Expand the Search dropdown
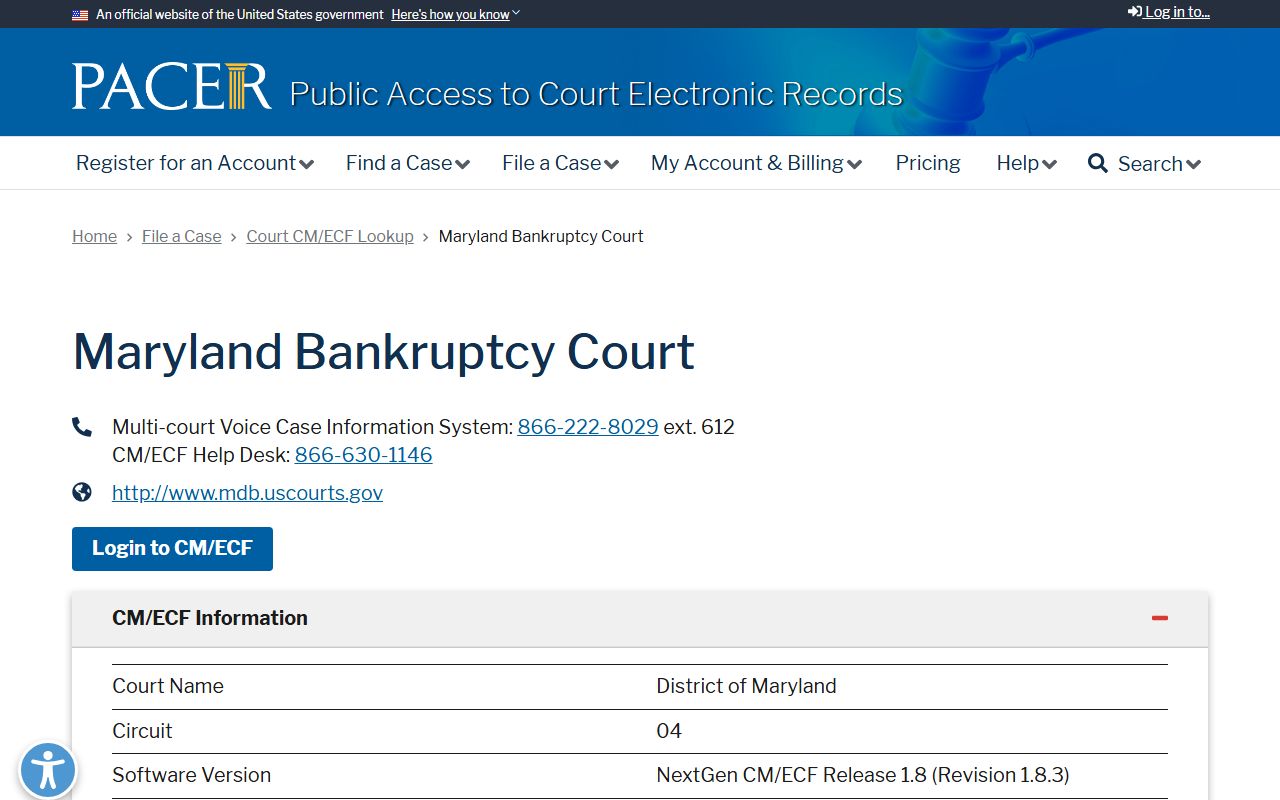The width and height of the screenshot is (1280, 800). click(1159, 163)
